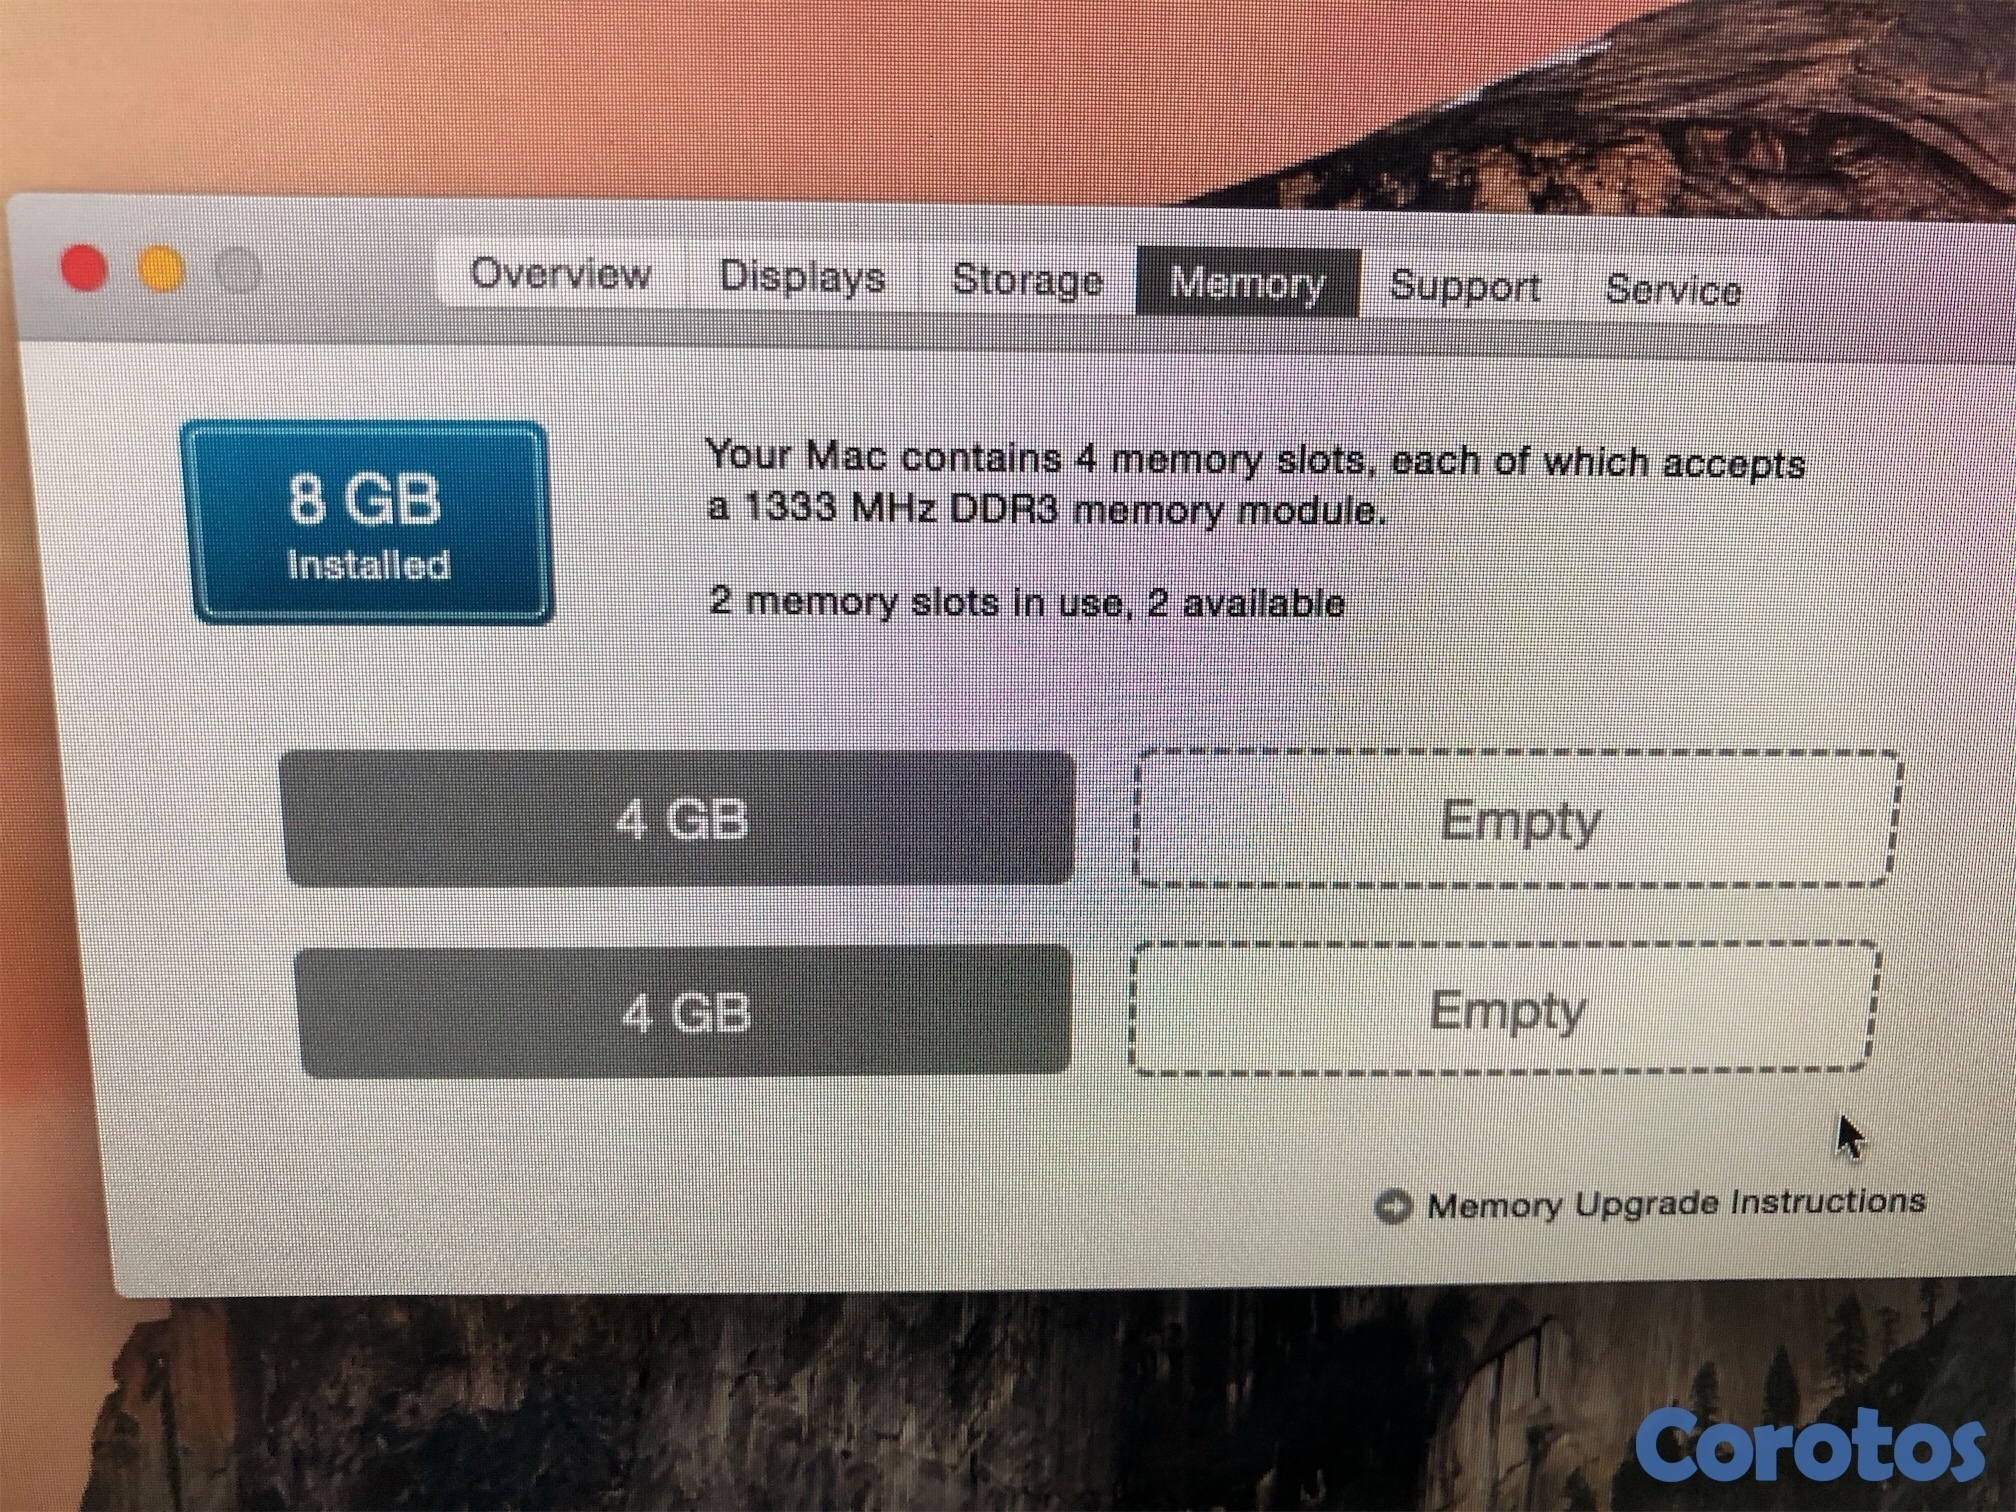Click the 8 GB Installed badge
This screenshot has width=2016, height=1512.
pyautogui.click(x=367, y=523)
